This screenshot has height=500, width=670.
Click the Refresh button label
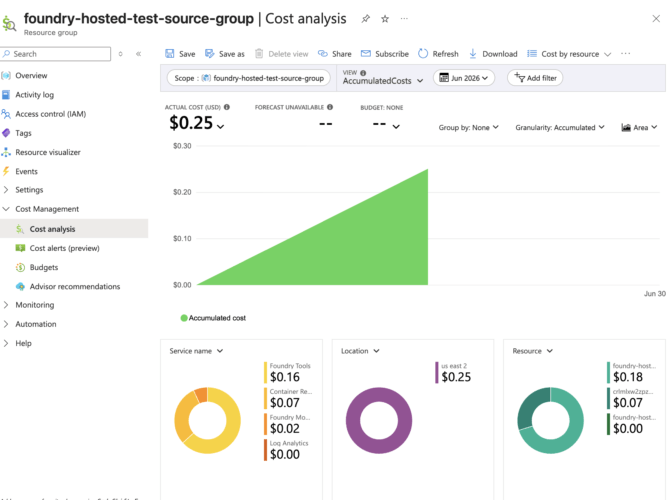[445, 54]
